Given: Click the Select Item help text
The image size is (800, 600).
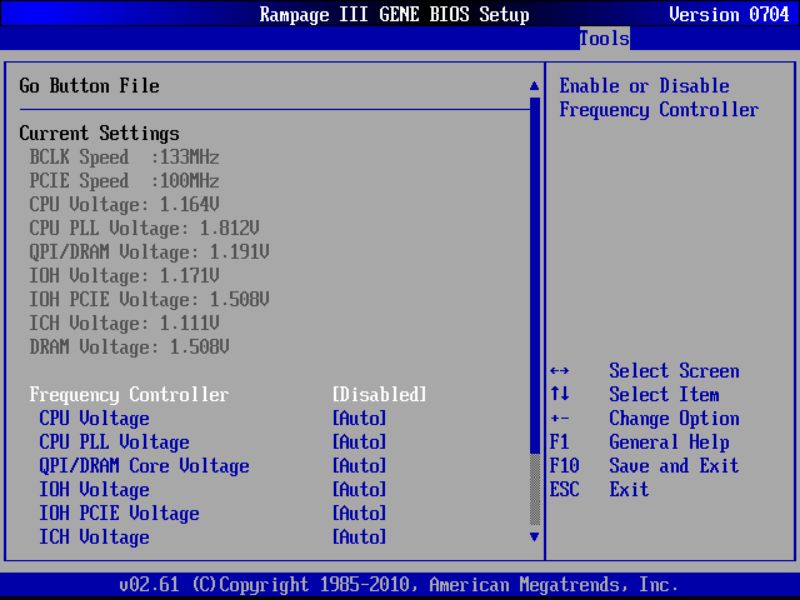Looking at the screenshot, I should point(664,394).
